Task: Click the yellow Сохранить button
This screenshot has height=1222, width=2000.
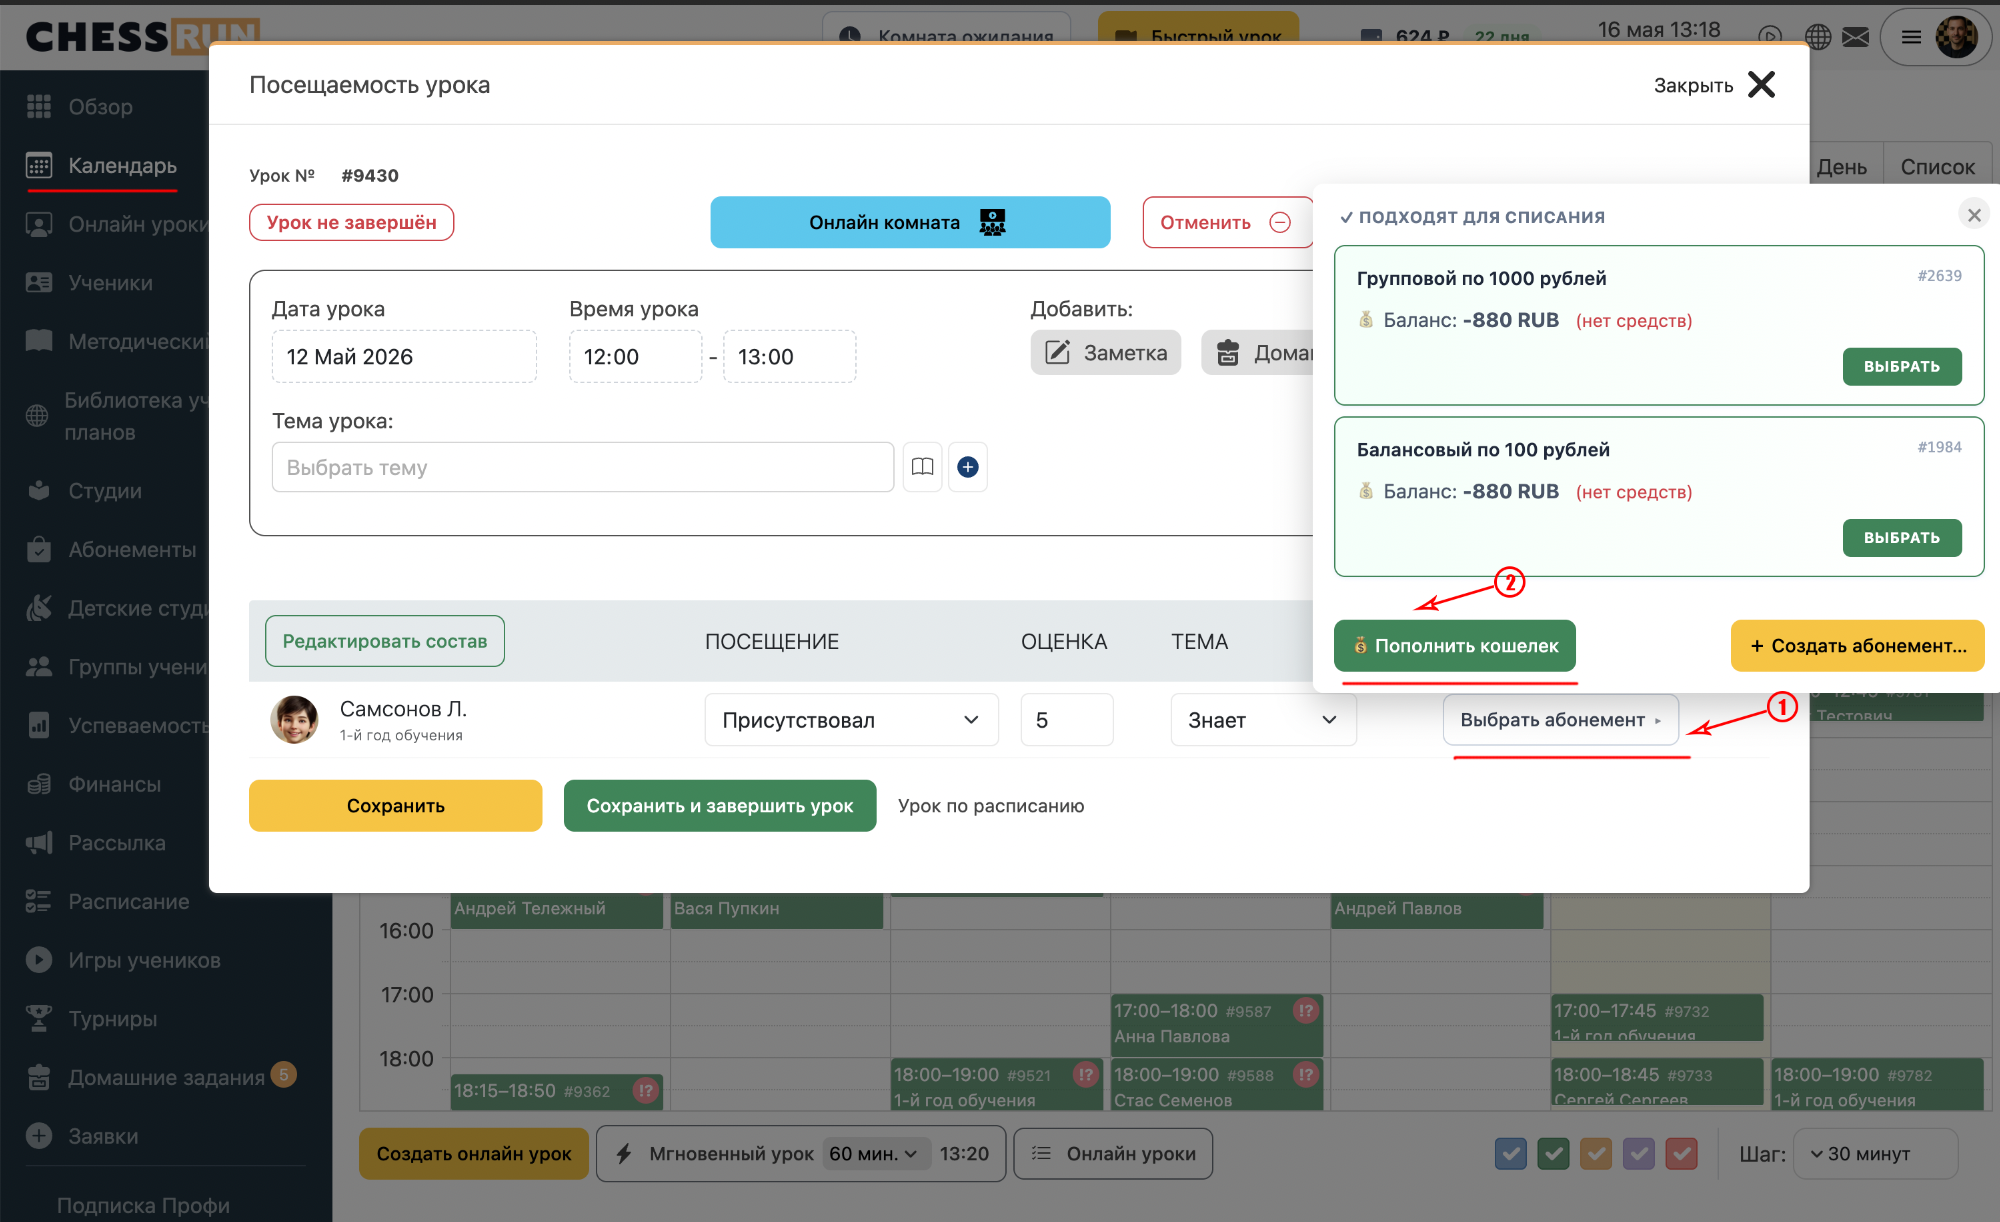Action: pyautogui.click(x=395, y=806)
